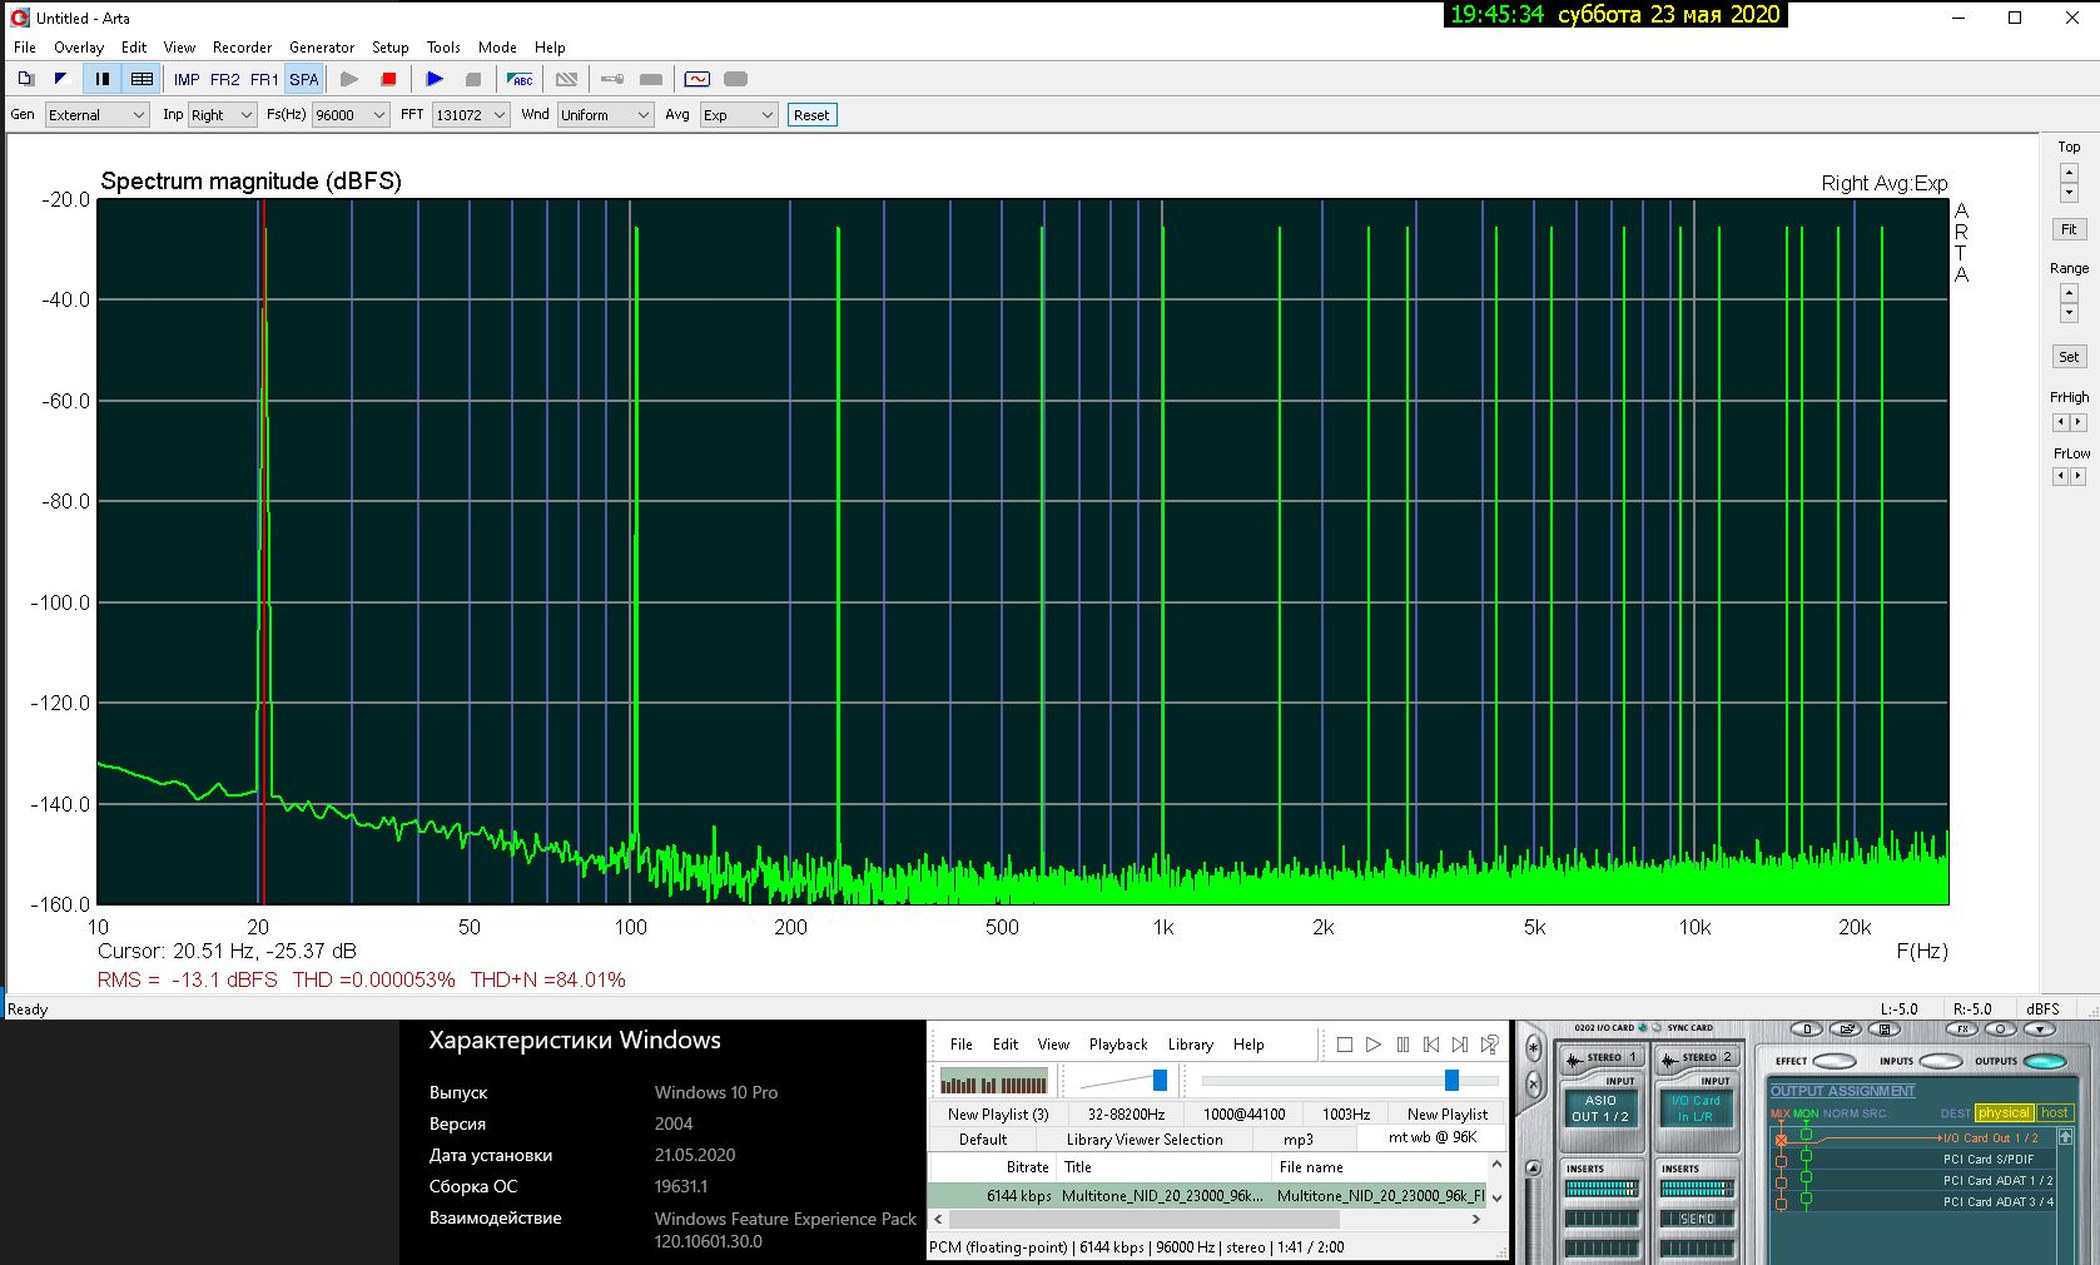Toggle MIX checkbox for PCI Card S/PDIF
The height and width of the screenshot is (1265, 2100).
tap(1781, 1160)
